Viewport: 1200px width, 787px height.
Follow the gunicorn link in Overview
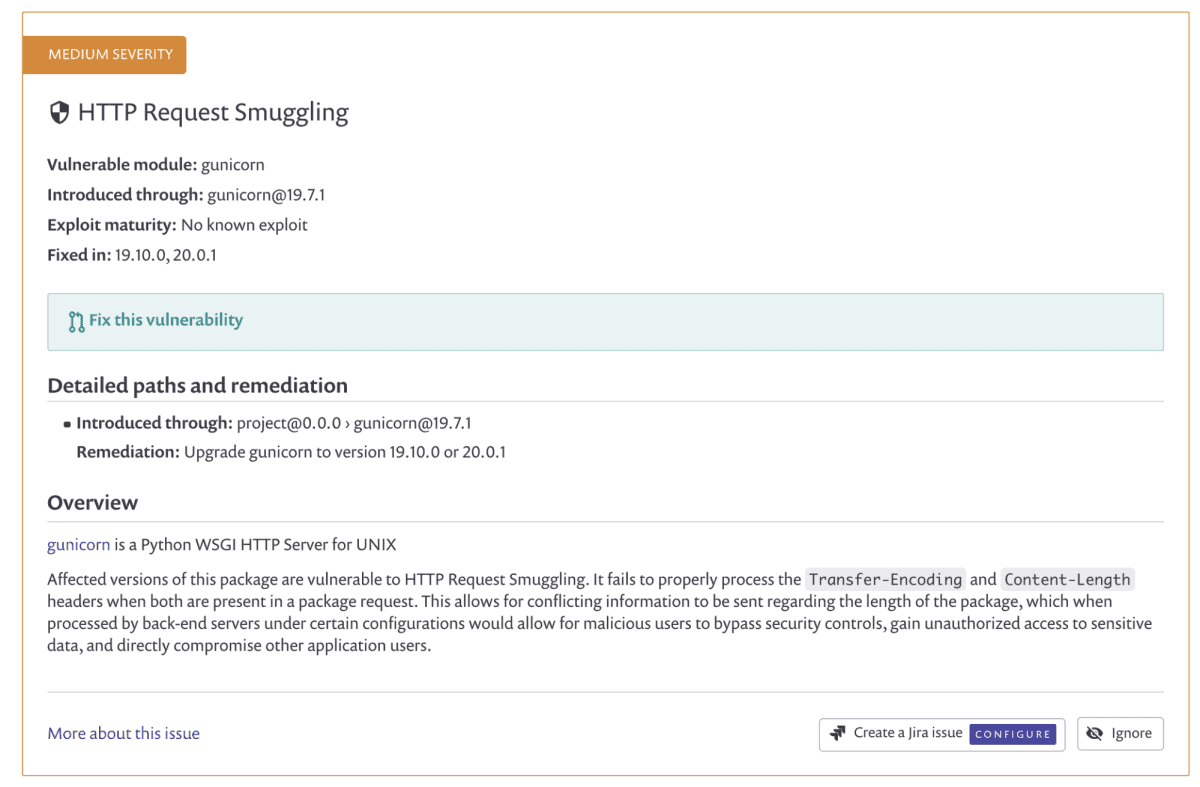(x=78, y=545)
